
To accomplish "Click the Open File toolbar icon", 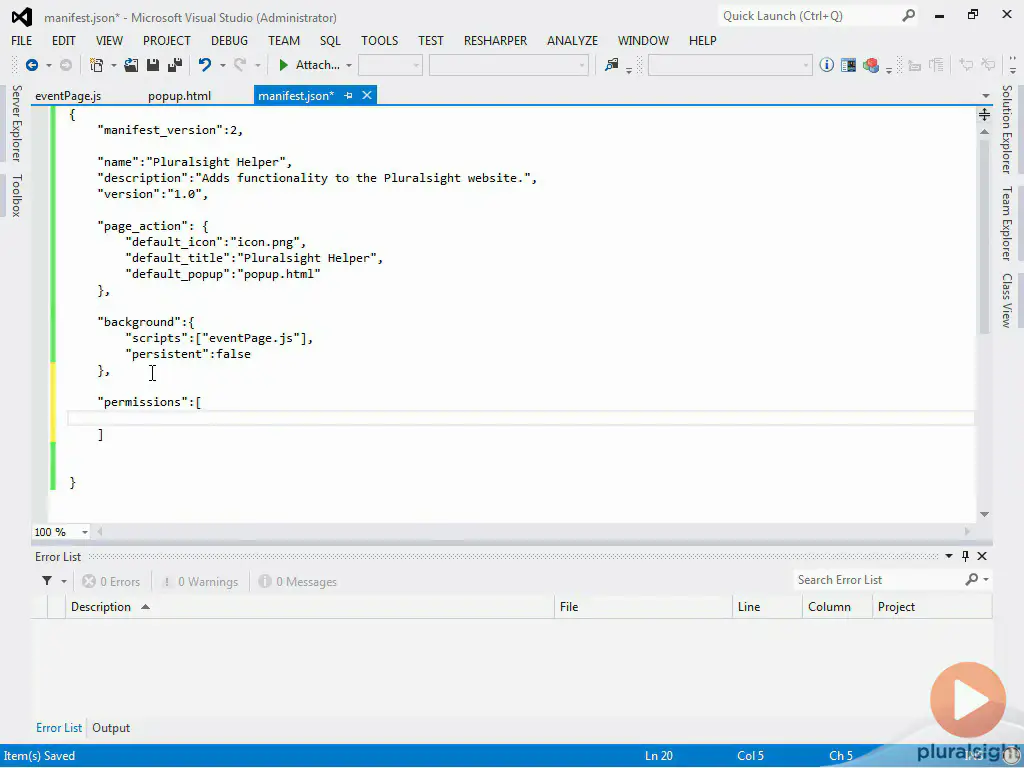I will (x=131, y=65).
